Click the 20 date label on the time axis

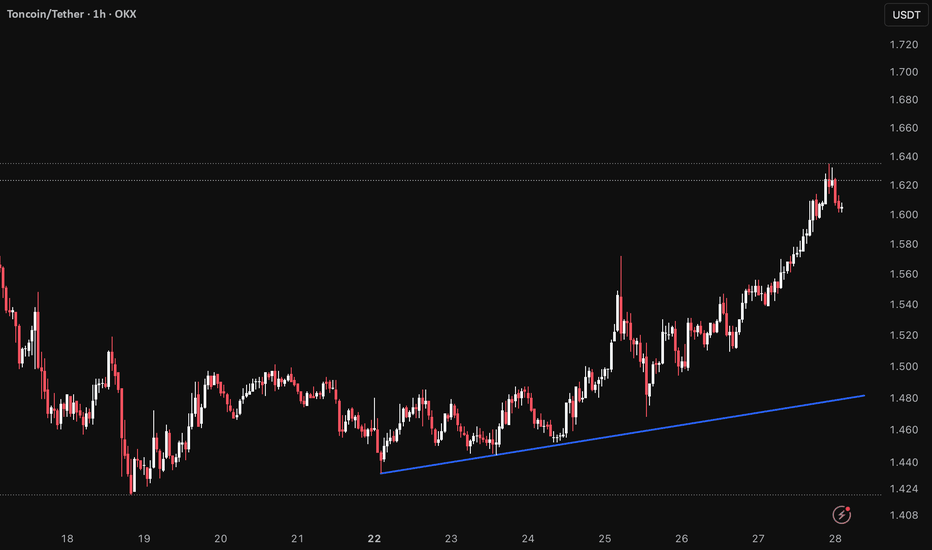pos(221,539)
